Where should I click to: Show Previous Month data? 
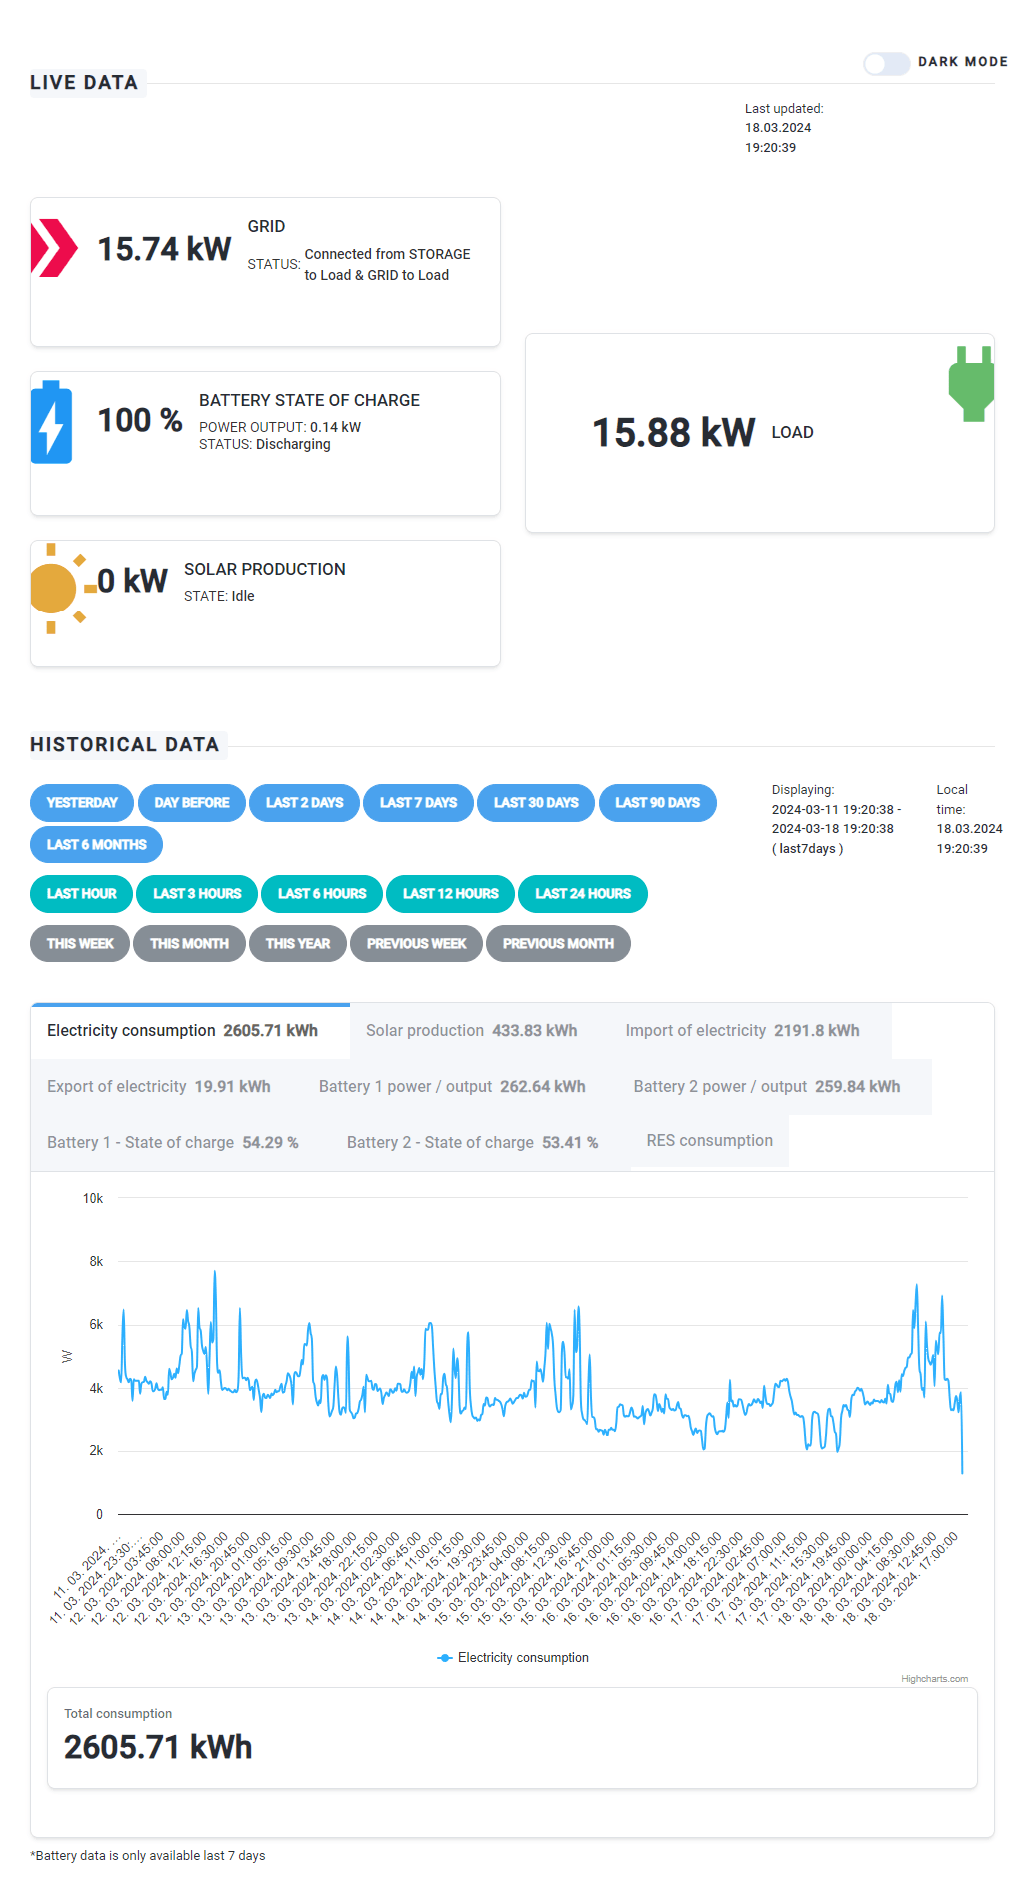click(x=558, y=944)
